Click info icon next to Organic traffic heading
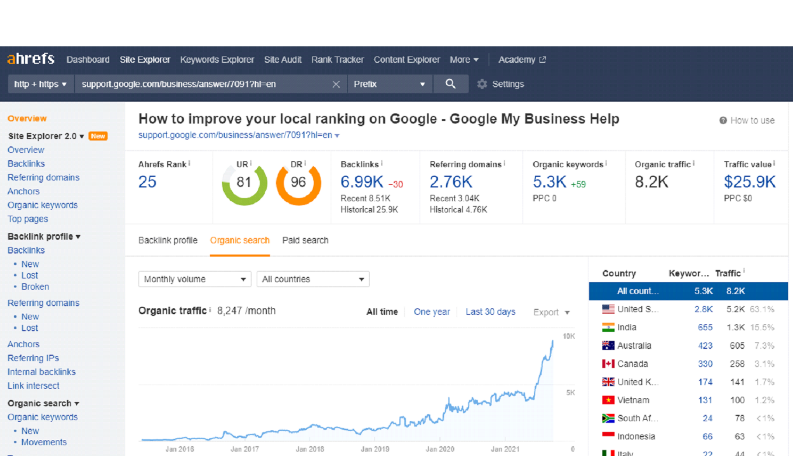Screen dimensions: 793x456 click(x=210, y=309)
